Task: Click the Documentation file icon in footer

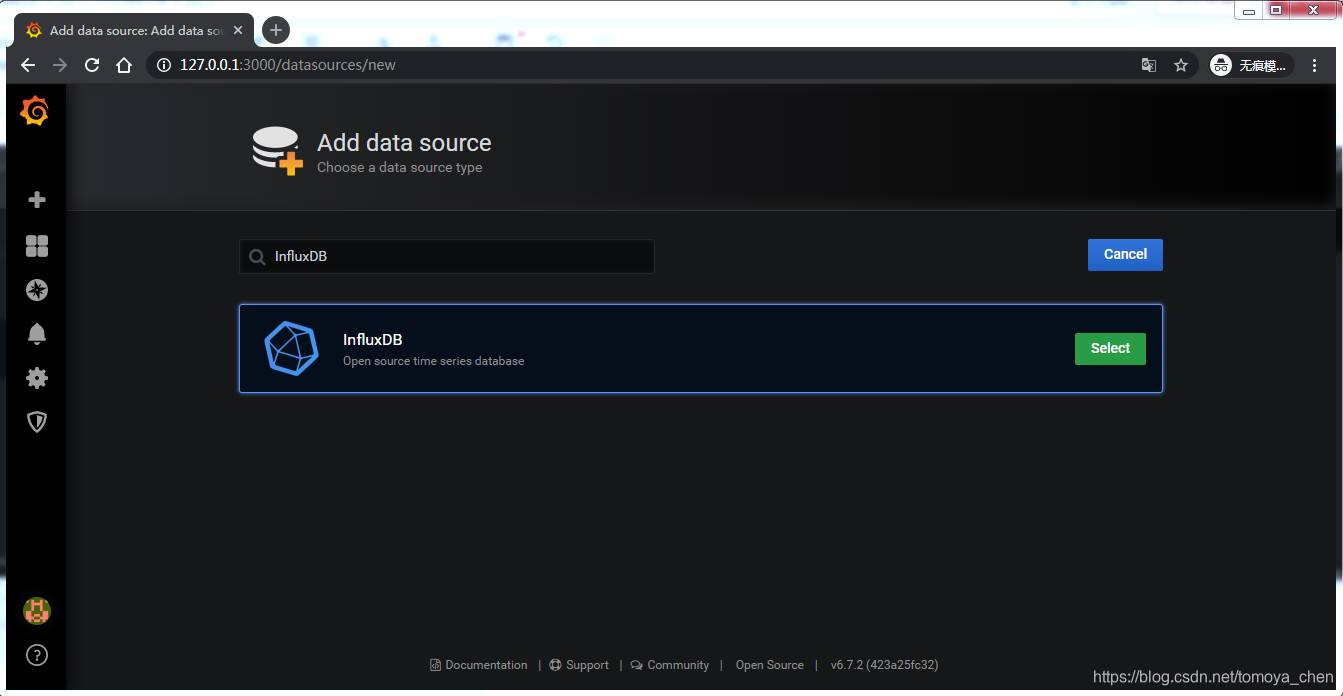Action: [x=435, y=665]
